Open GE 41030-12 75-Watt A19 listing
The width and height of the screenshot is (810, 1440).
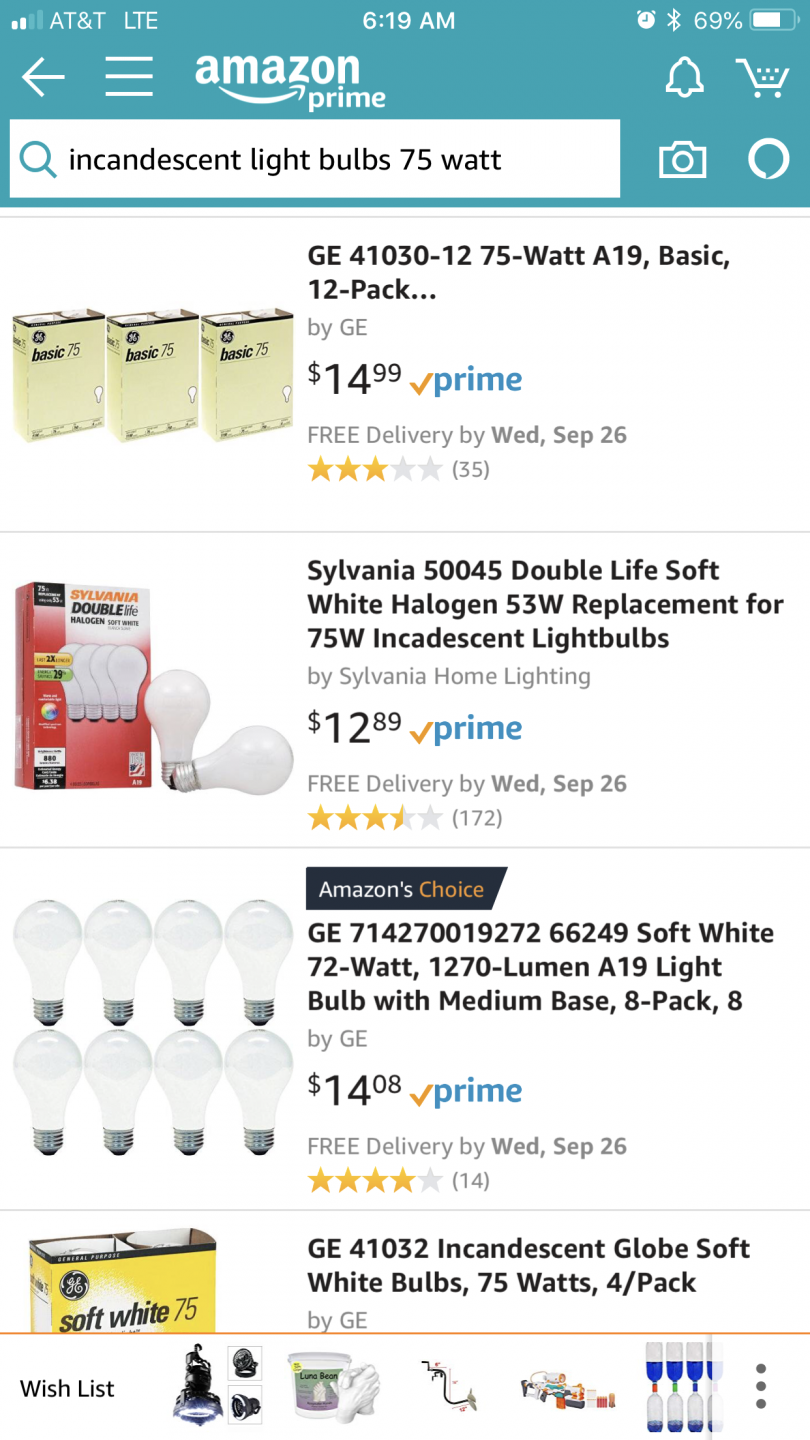(x=518, y=272)
